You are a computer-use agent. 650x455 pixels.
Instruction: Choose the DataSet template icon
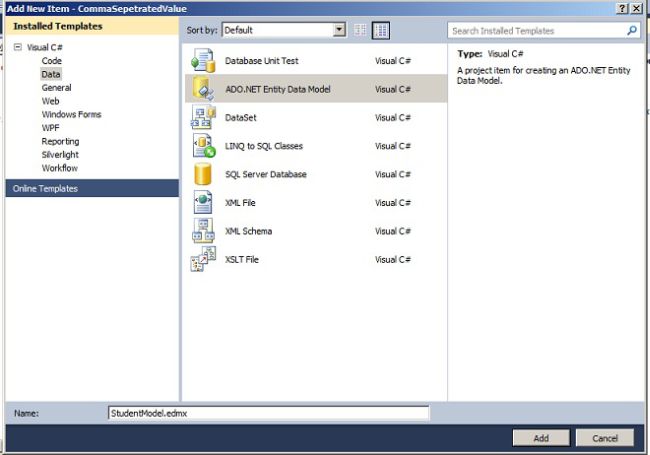(203, 117)
